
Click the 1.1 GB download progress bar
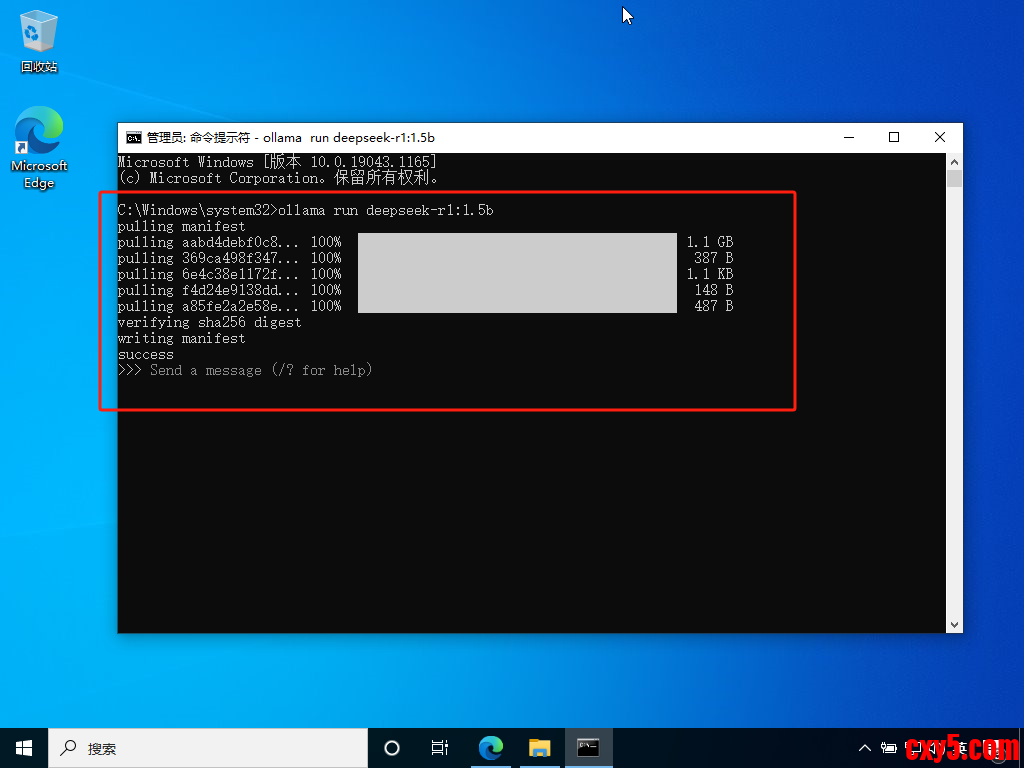[517, 242]
